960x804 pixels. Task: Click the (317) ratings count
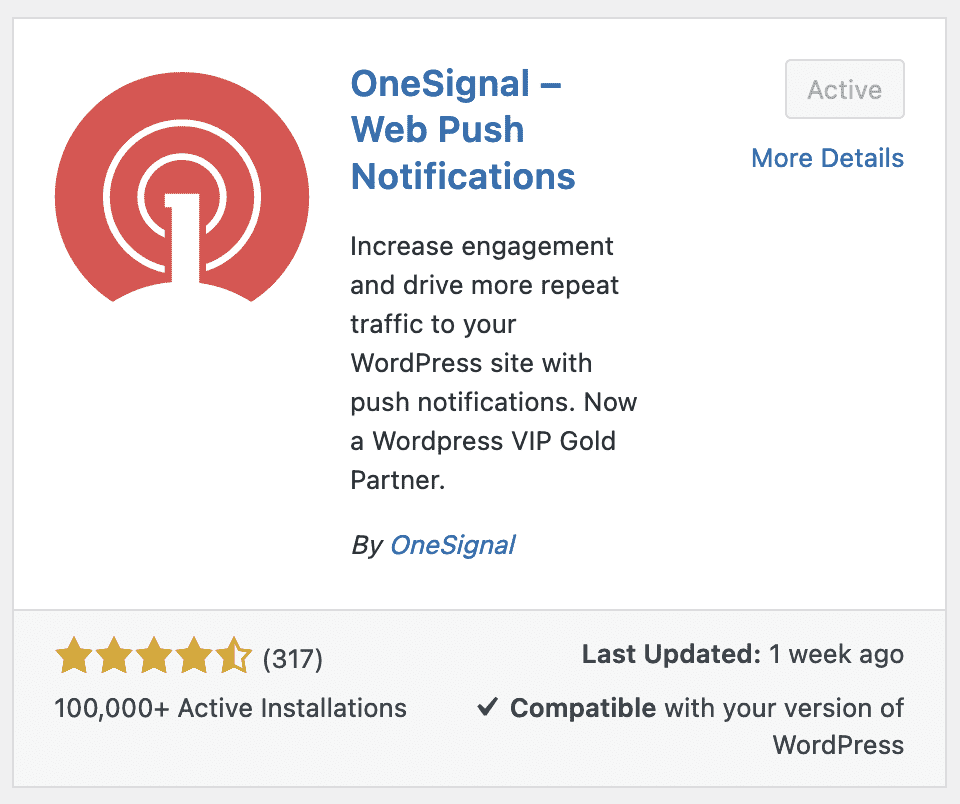(x=292, y=659)
